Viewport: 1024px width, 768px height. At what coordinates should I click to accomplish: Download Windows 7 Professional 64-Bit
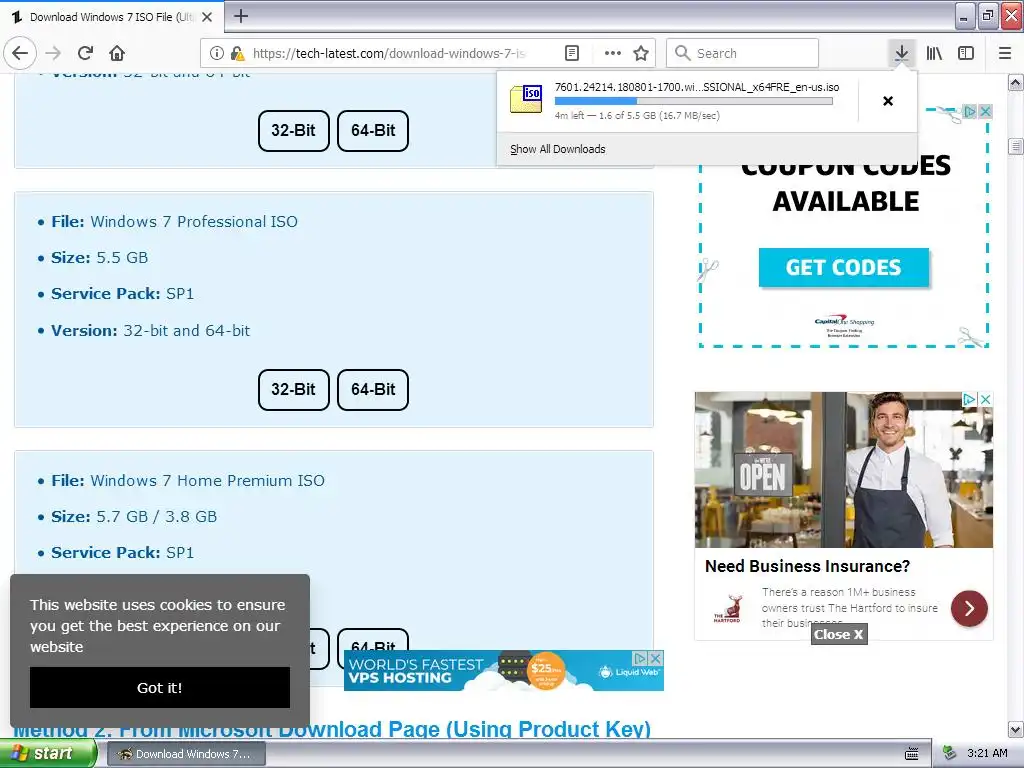[x=373, y=389]
